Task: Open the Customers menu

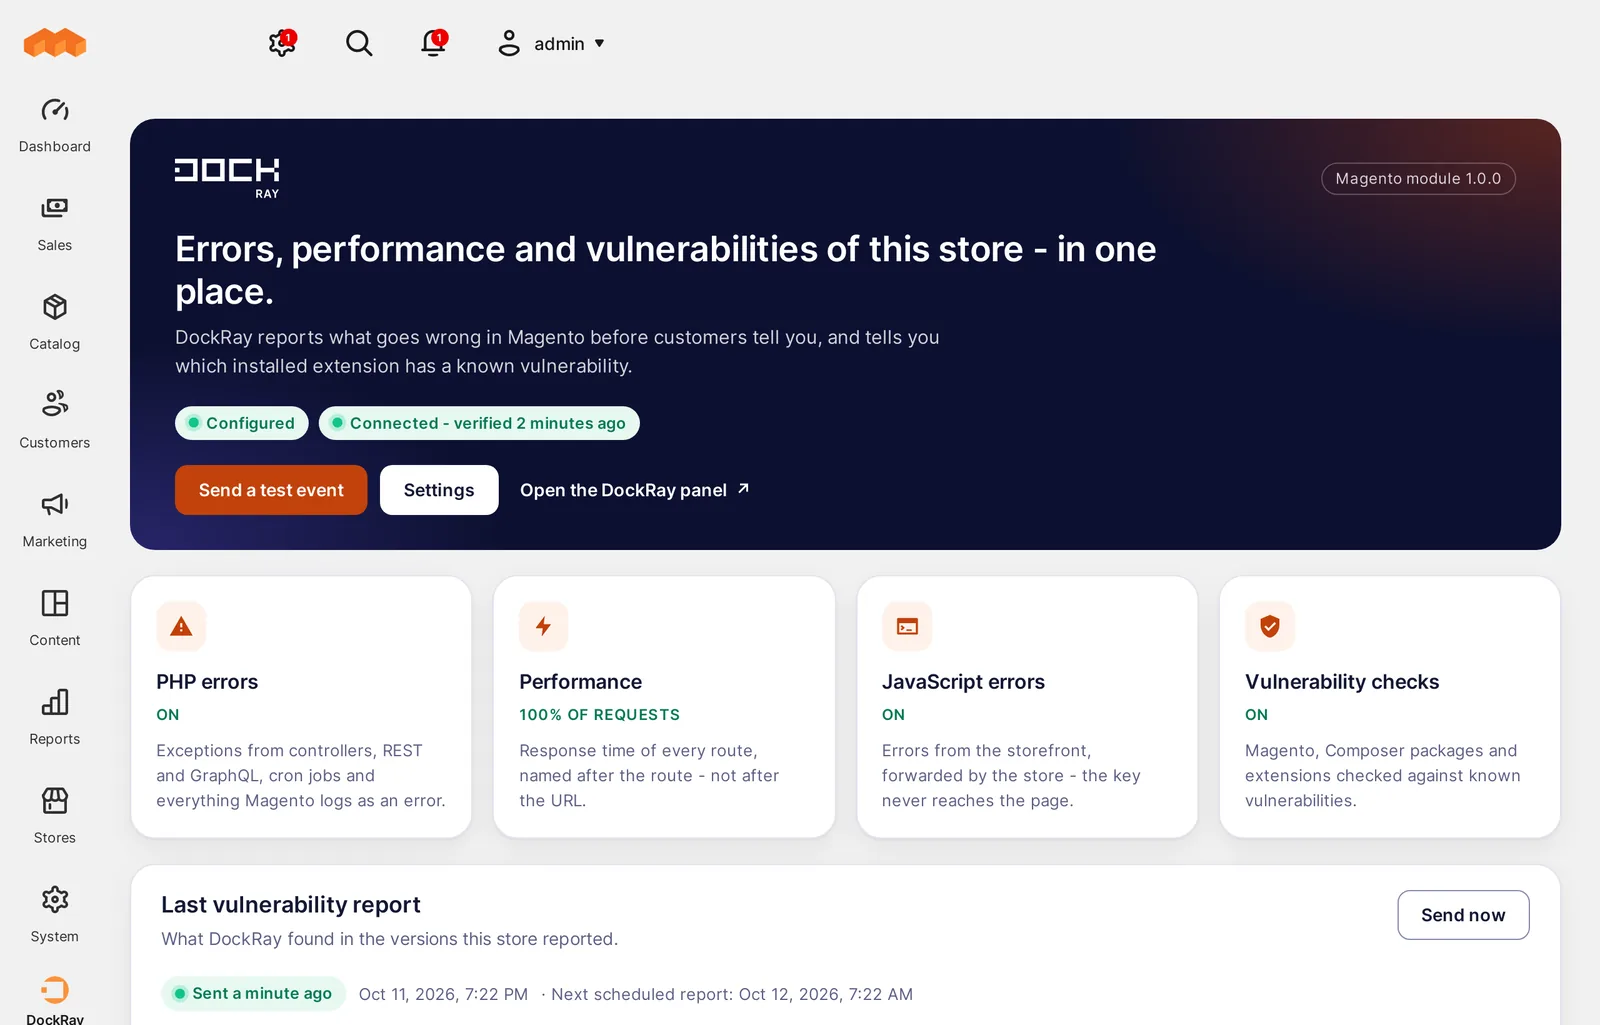Action: pos(55,421)
